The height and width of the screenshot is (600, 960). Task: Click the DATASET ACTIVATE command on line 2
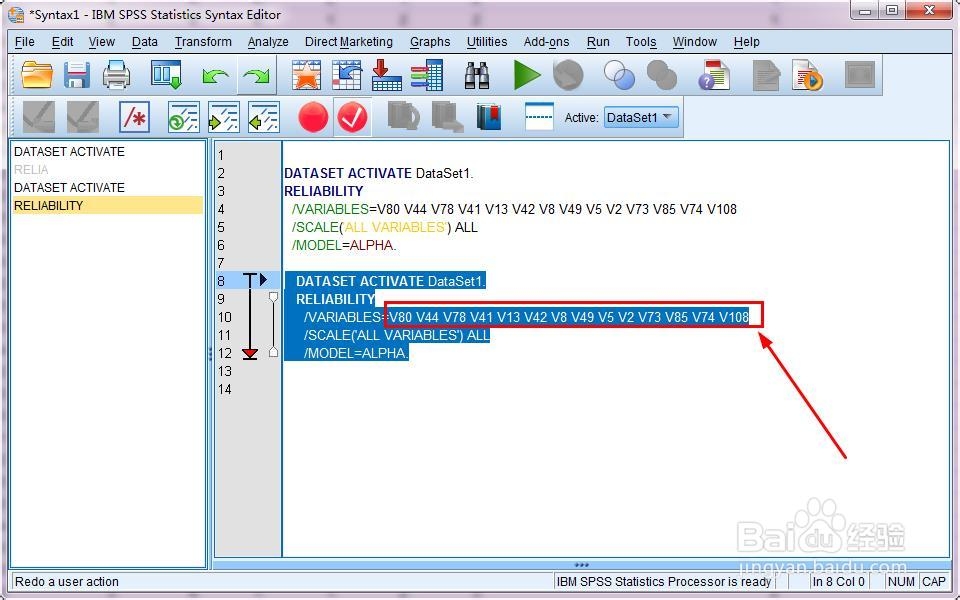348,173
